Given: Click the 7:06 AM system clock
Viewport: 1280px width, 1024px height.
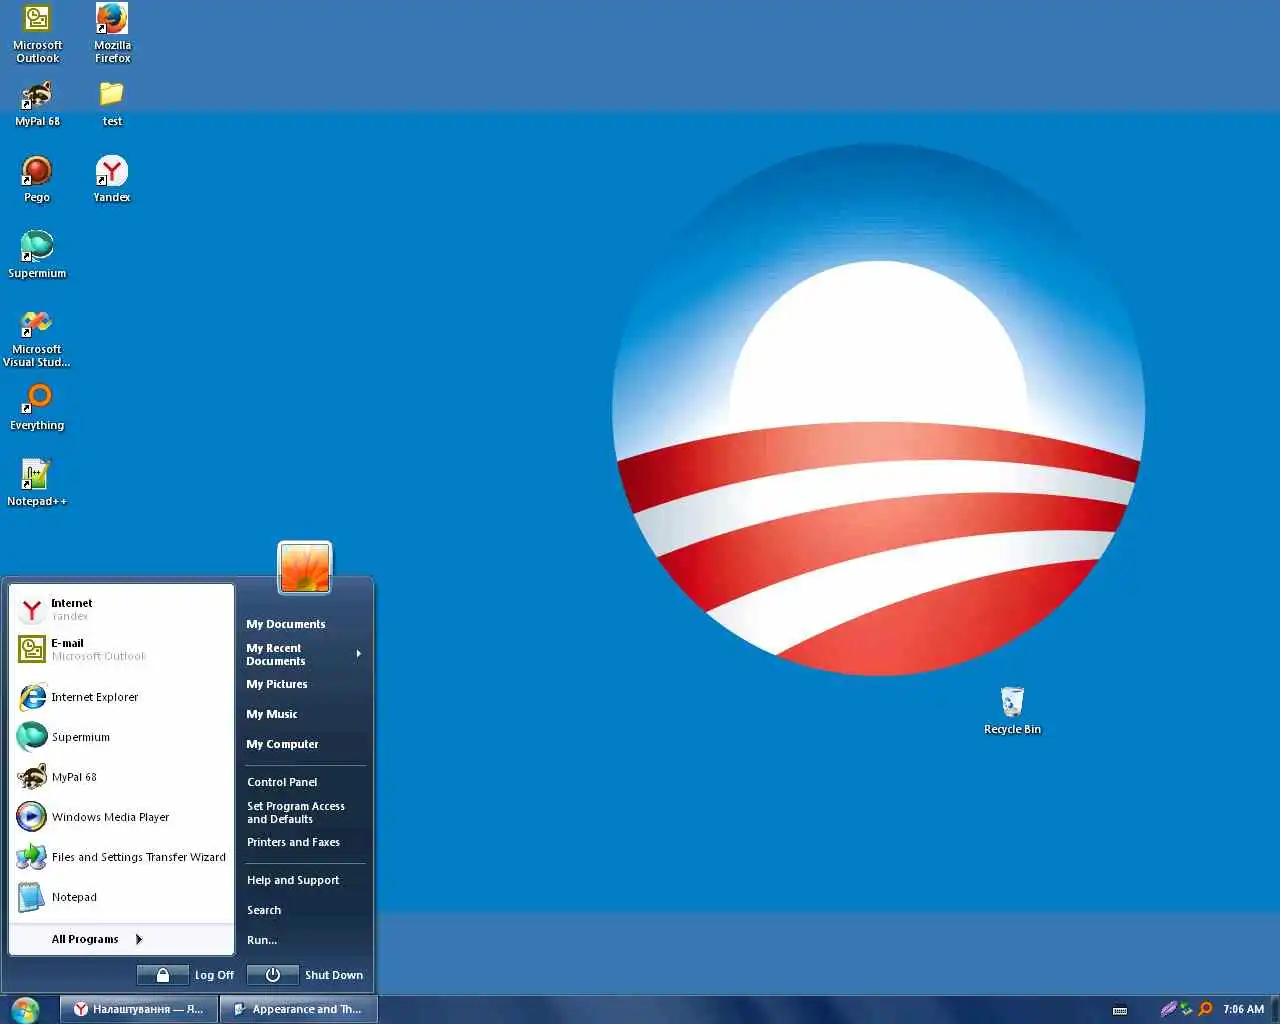Looking at the screenshot, I should pyautogui.click(x=1243, y=1009).
